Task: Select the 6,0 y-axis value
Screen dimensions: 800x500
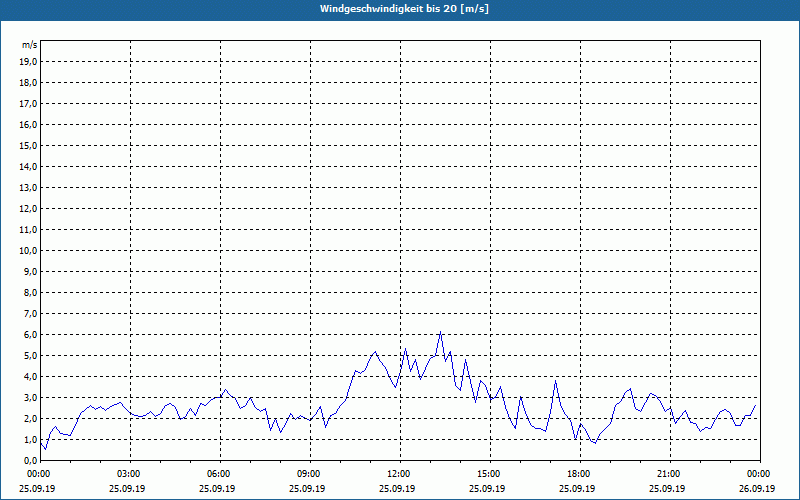Action: click(x=30, y=335)
